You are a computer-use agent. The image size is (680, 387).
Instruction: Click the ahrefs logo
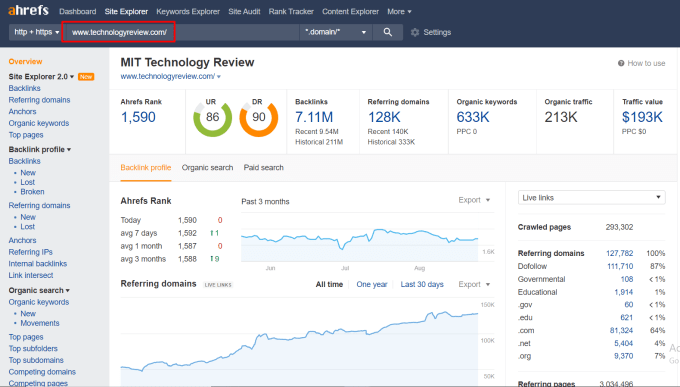coord(28,10)
